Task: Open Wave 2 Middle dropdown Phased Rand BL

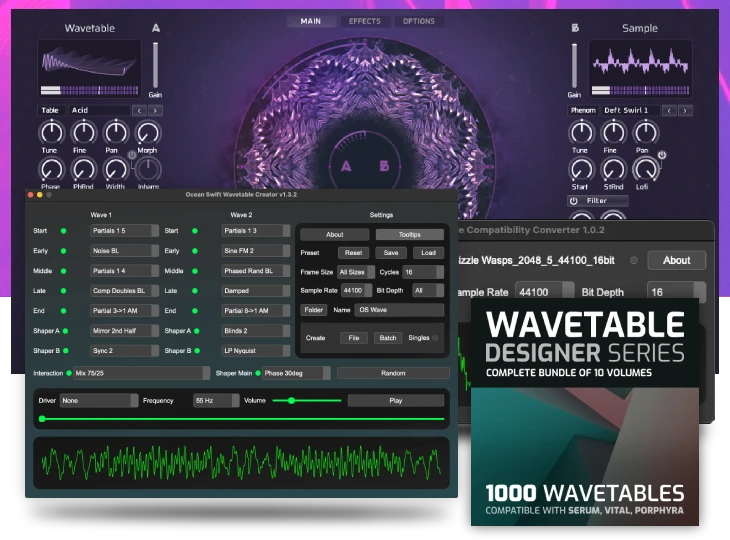Action: pos(256,270)
